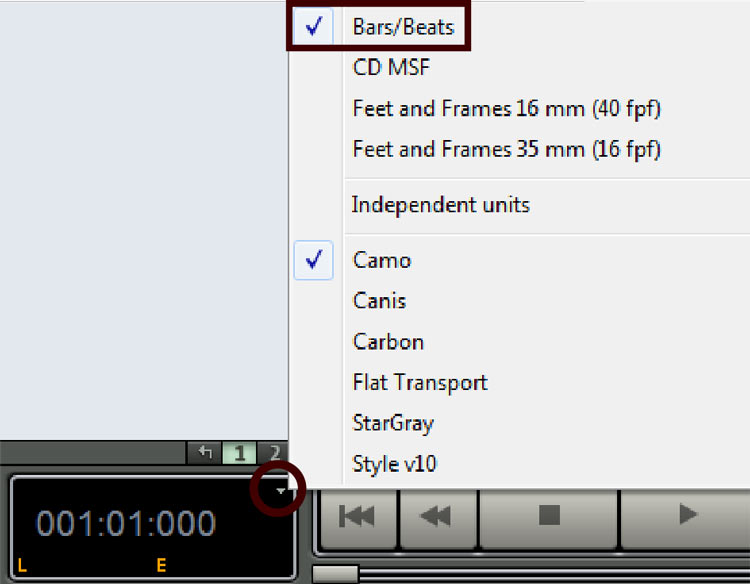The width and height of the screenshot is (750, 584).
Task: Click the return arrow icon beside snapshot 1
Action: coord(204,452)
